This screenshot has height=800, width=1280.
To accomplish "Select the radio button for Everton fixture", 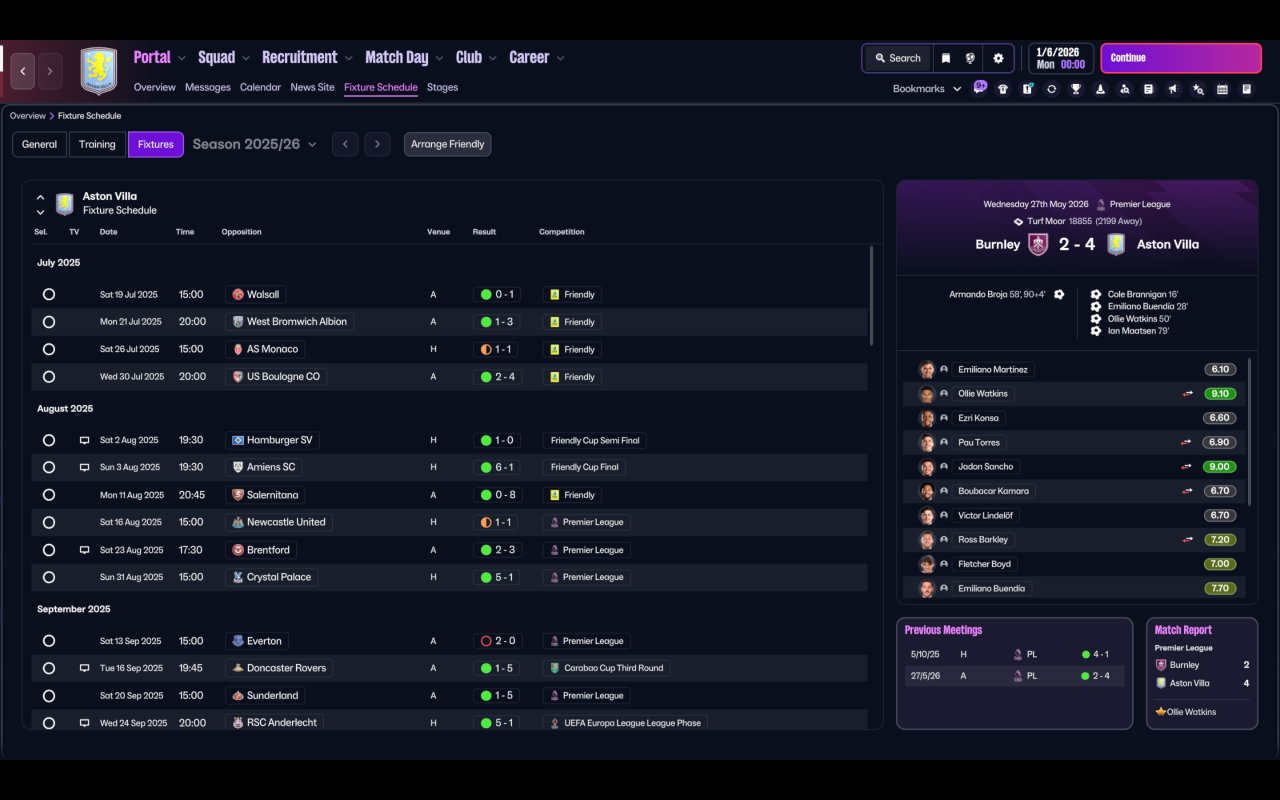I will coord(49,641).
